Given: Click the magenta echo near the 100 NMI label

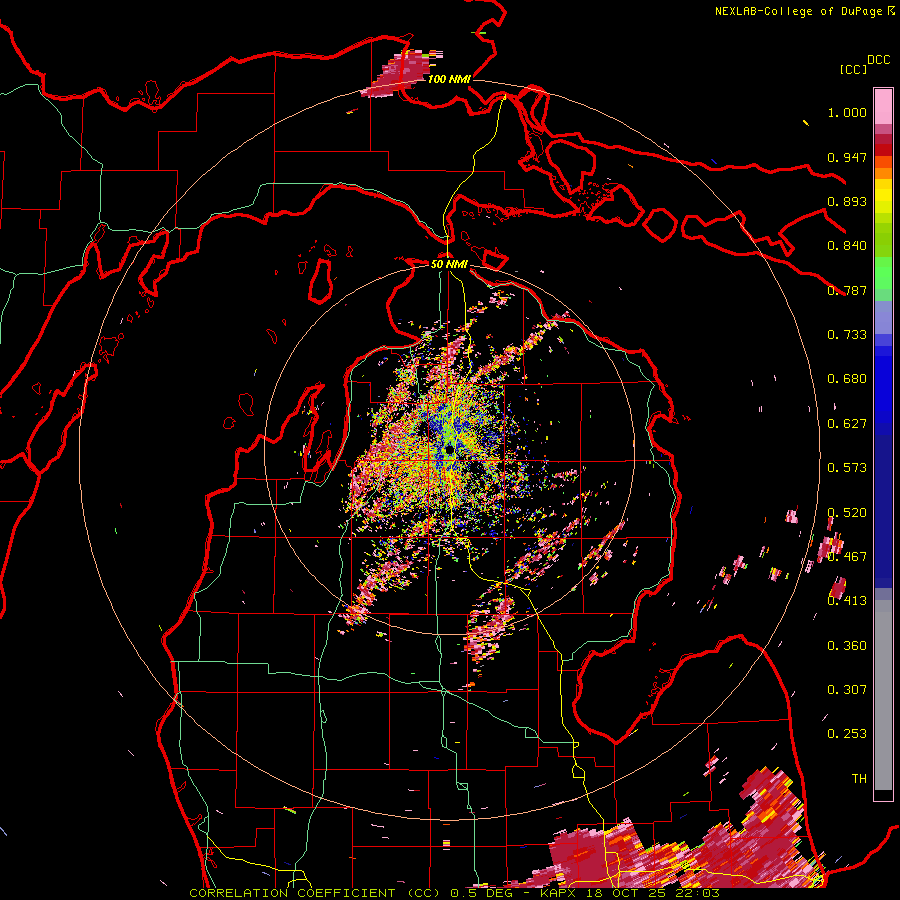Looking at the screenshot, I should point(402,73).
